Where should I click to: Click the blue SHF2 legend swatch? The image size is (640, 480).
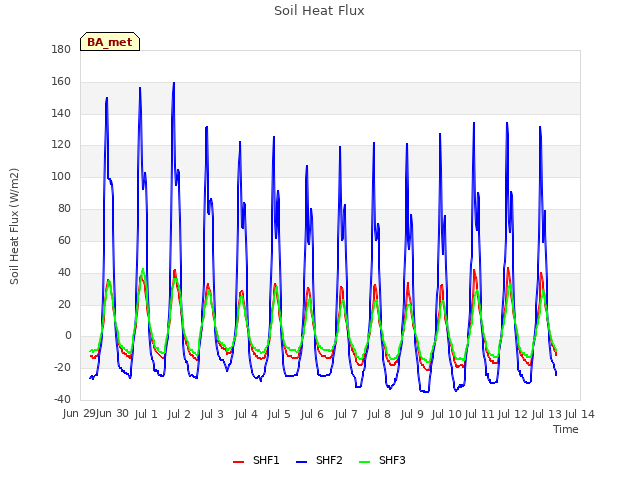(301, 462)
